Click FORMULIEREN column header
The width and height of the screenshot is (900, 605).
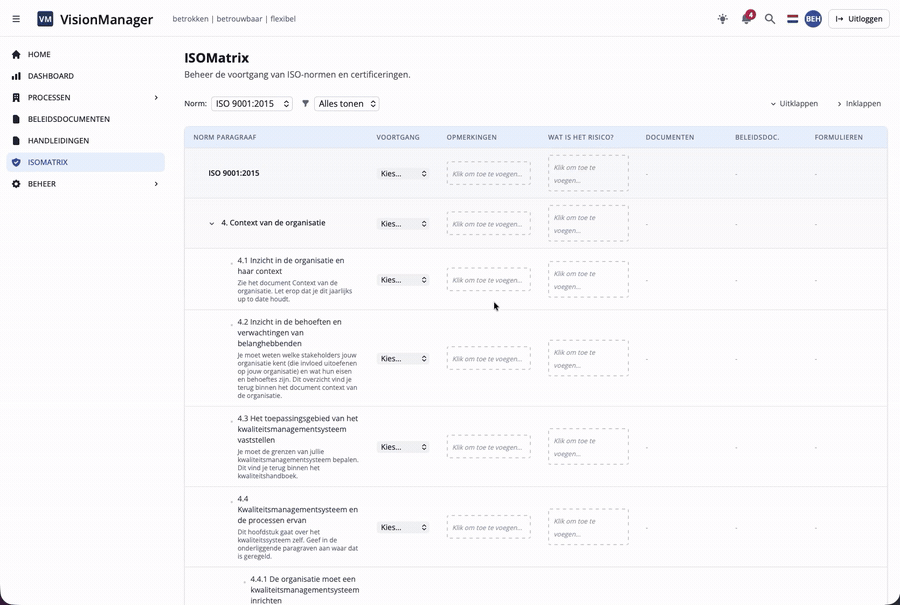(839, 138)
